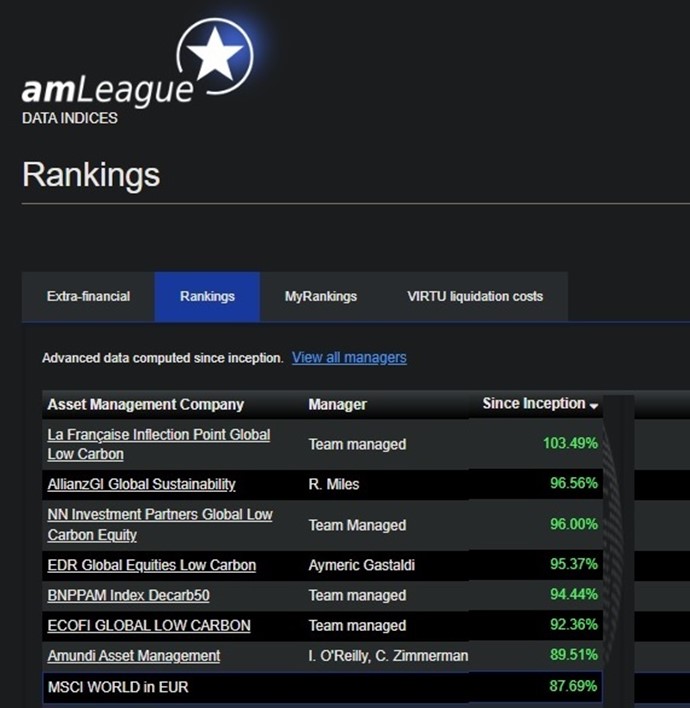This screenshot has height=708, width=690.
Task: Click the 94.44% performance value
Action: [574, 595]
